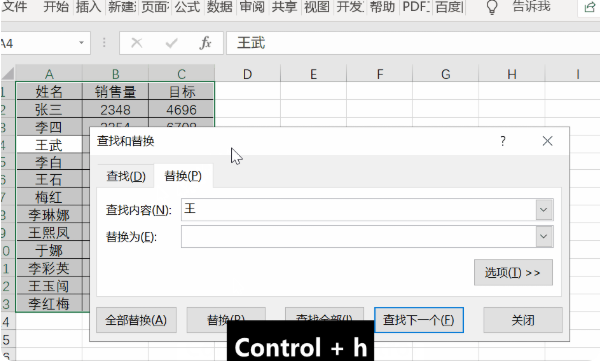This screenshot has width=607, height=361.
Task: Click the share icon at top right
Action: coord(590,7)
